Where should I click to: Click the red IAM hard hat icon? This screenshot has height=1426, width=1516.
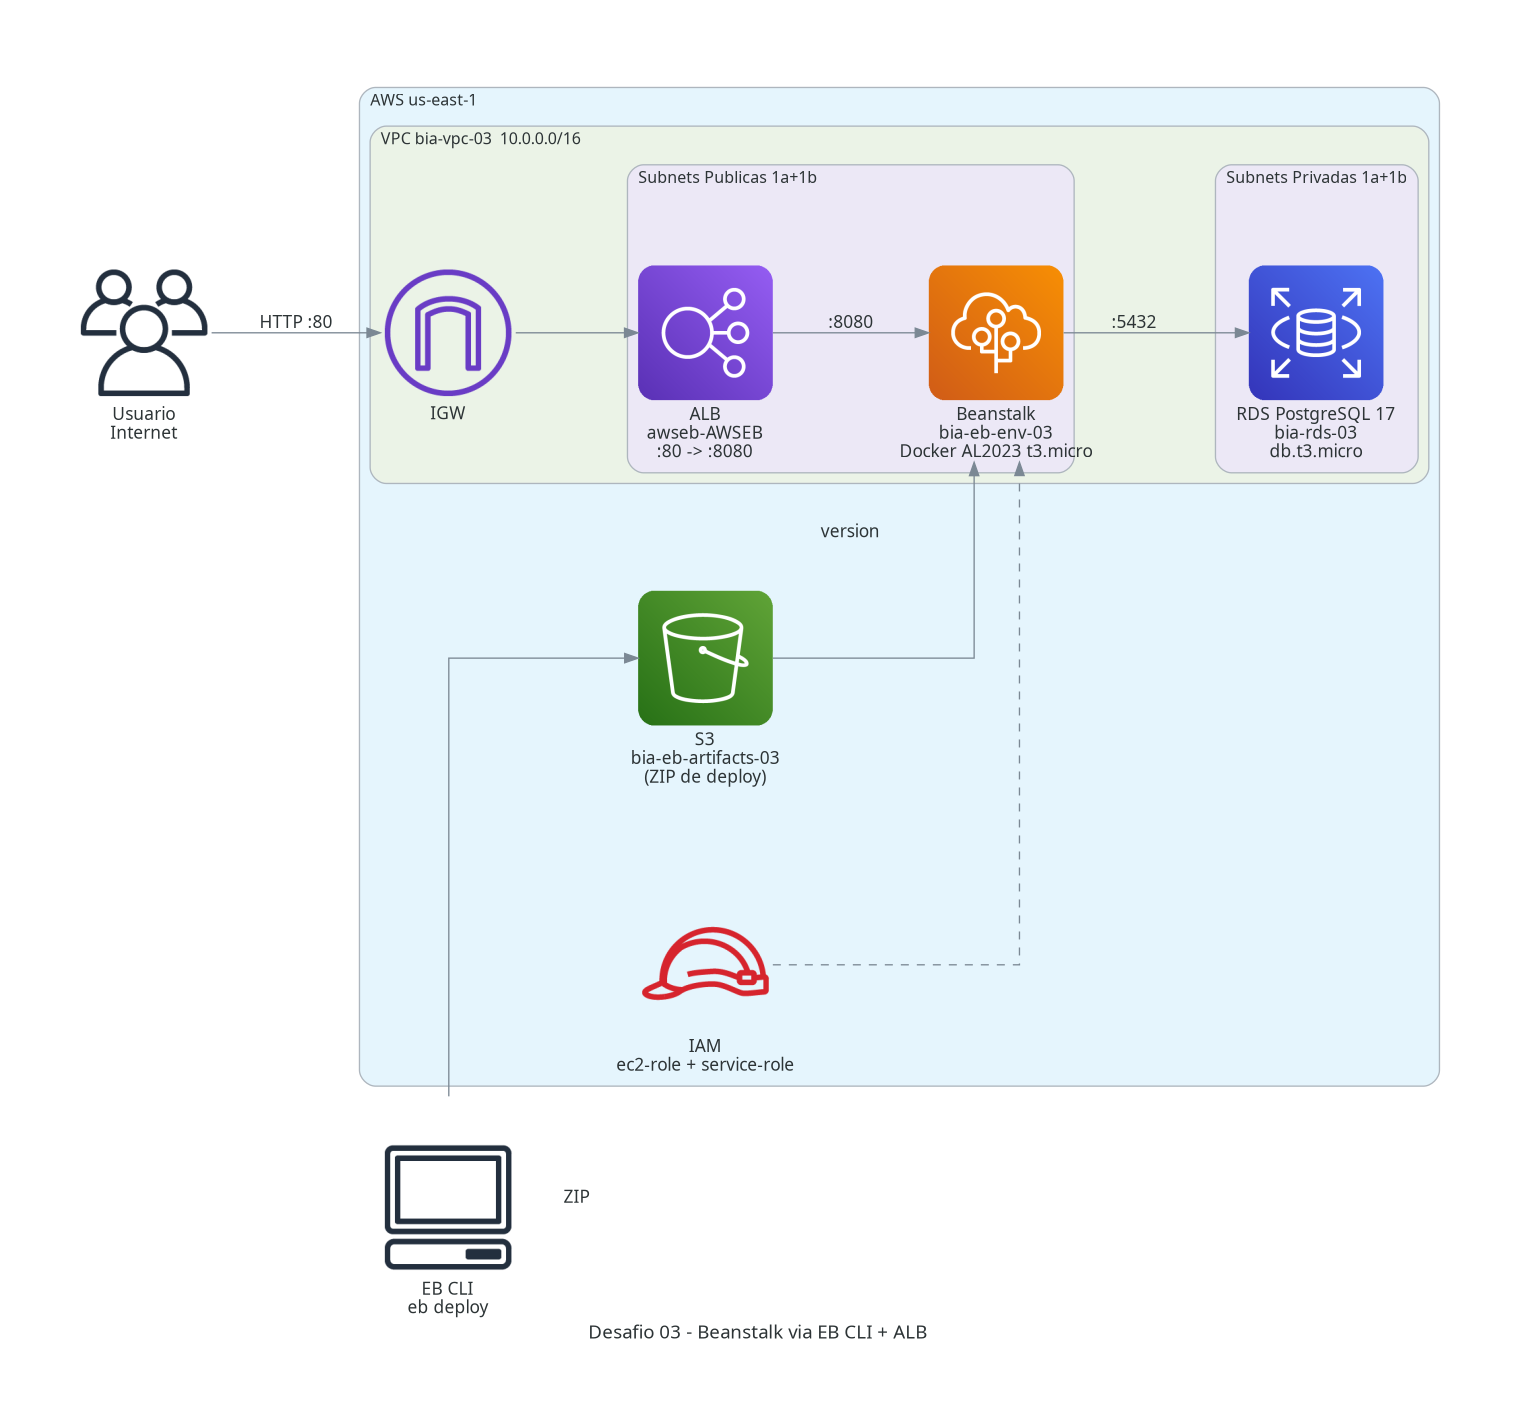(x=705, y=963)
